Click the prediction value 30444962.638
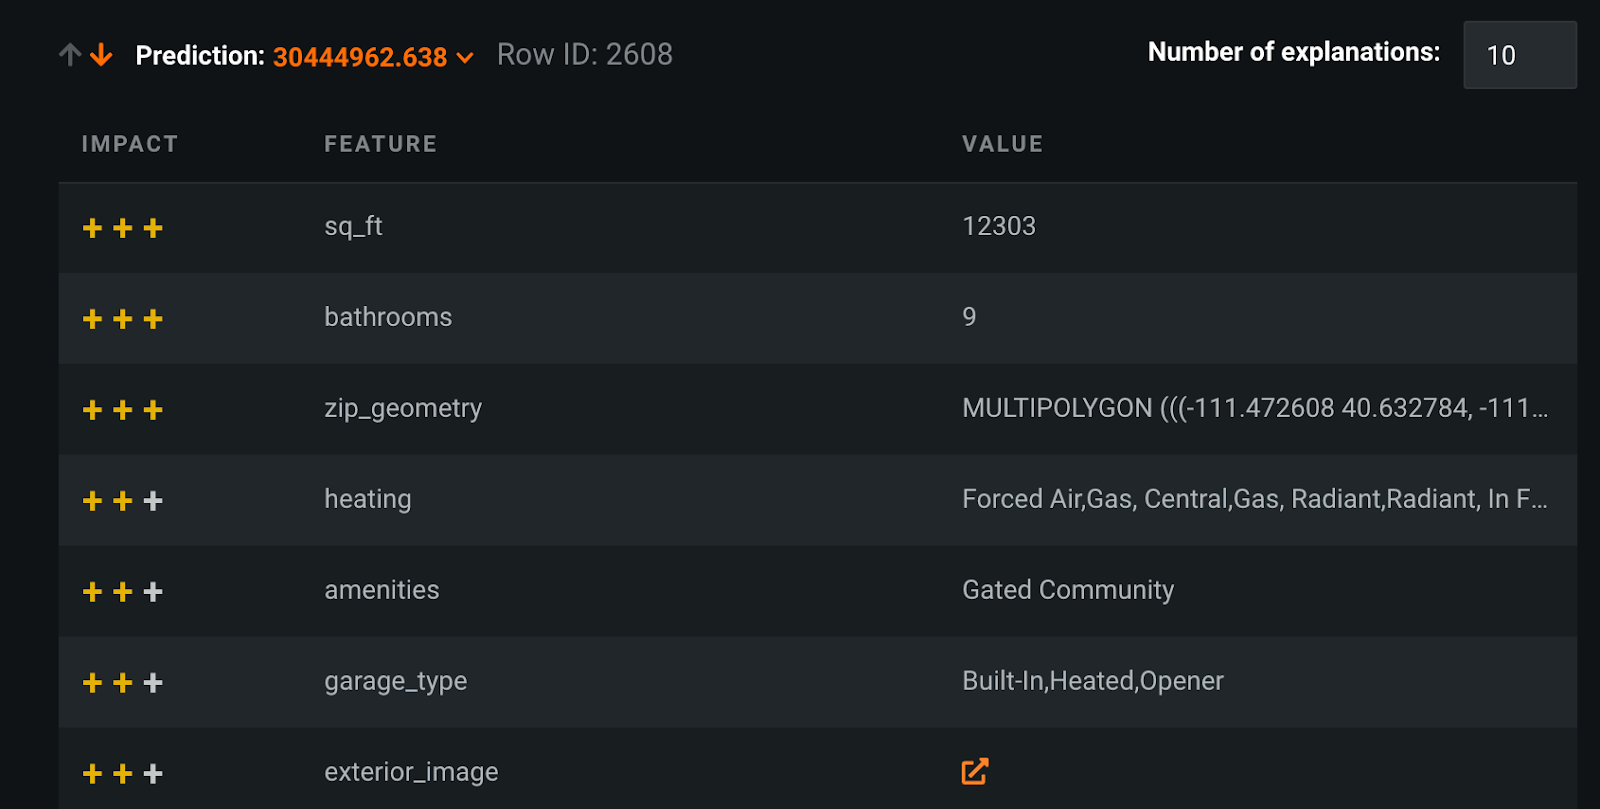The width and height of the screenshot is (1600, 809). [360, 57]
